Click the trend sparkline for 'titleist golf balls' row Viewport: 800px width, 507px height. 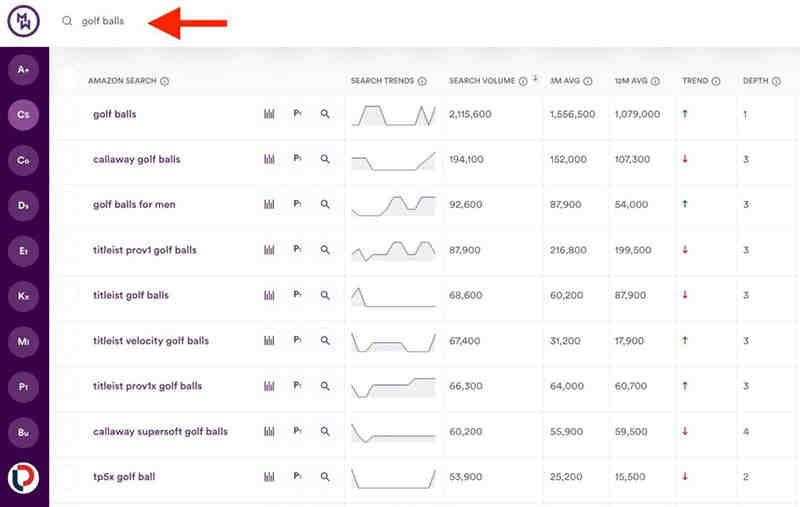click(x=393, y=297)
